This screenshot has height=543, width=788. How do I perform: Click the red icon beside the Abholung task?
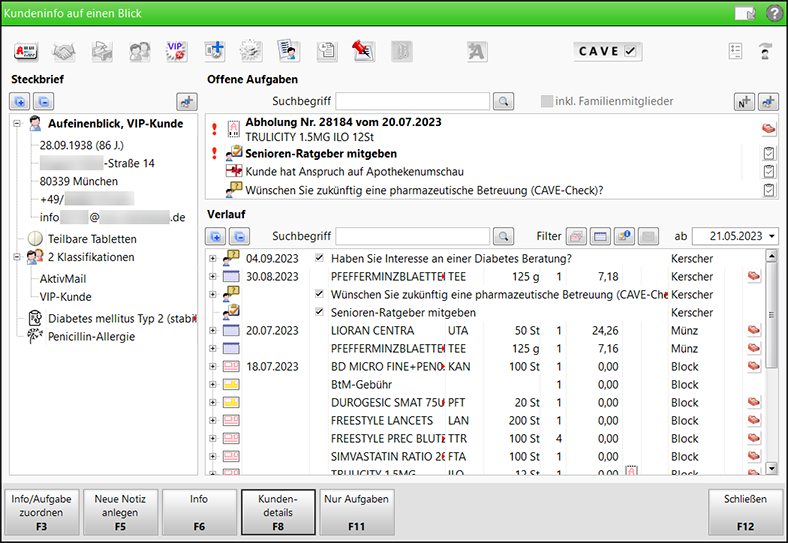(768, 128)
